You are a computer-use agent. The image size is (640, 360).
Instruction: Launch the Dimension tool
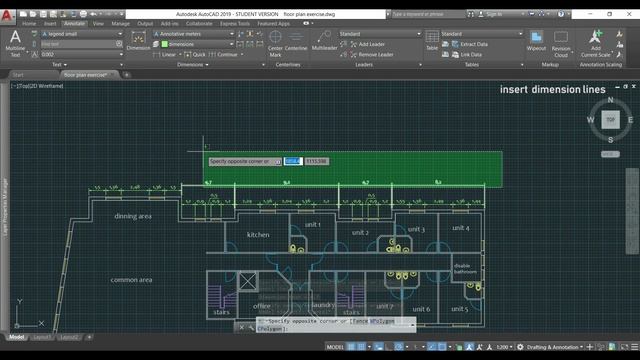click(x=138, y=41)
